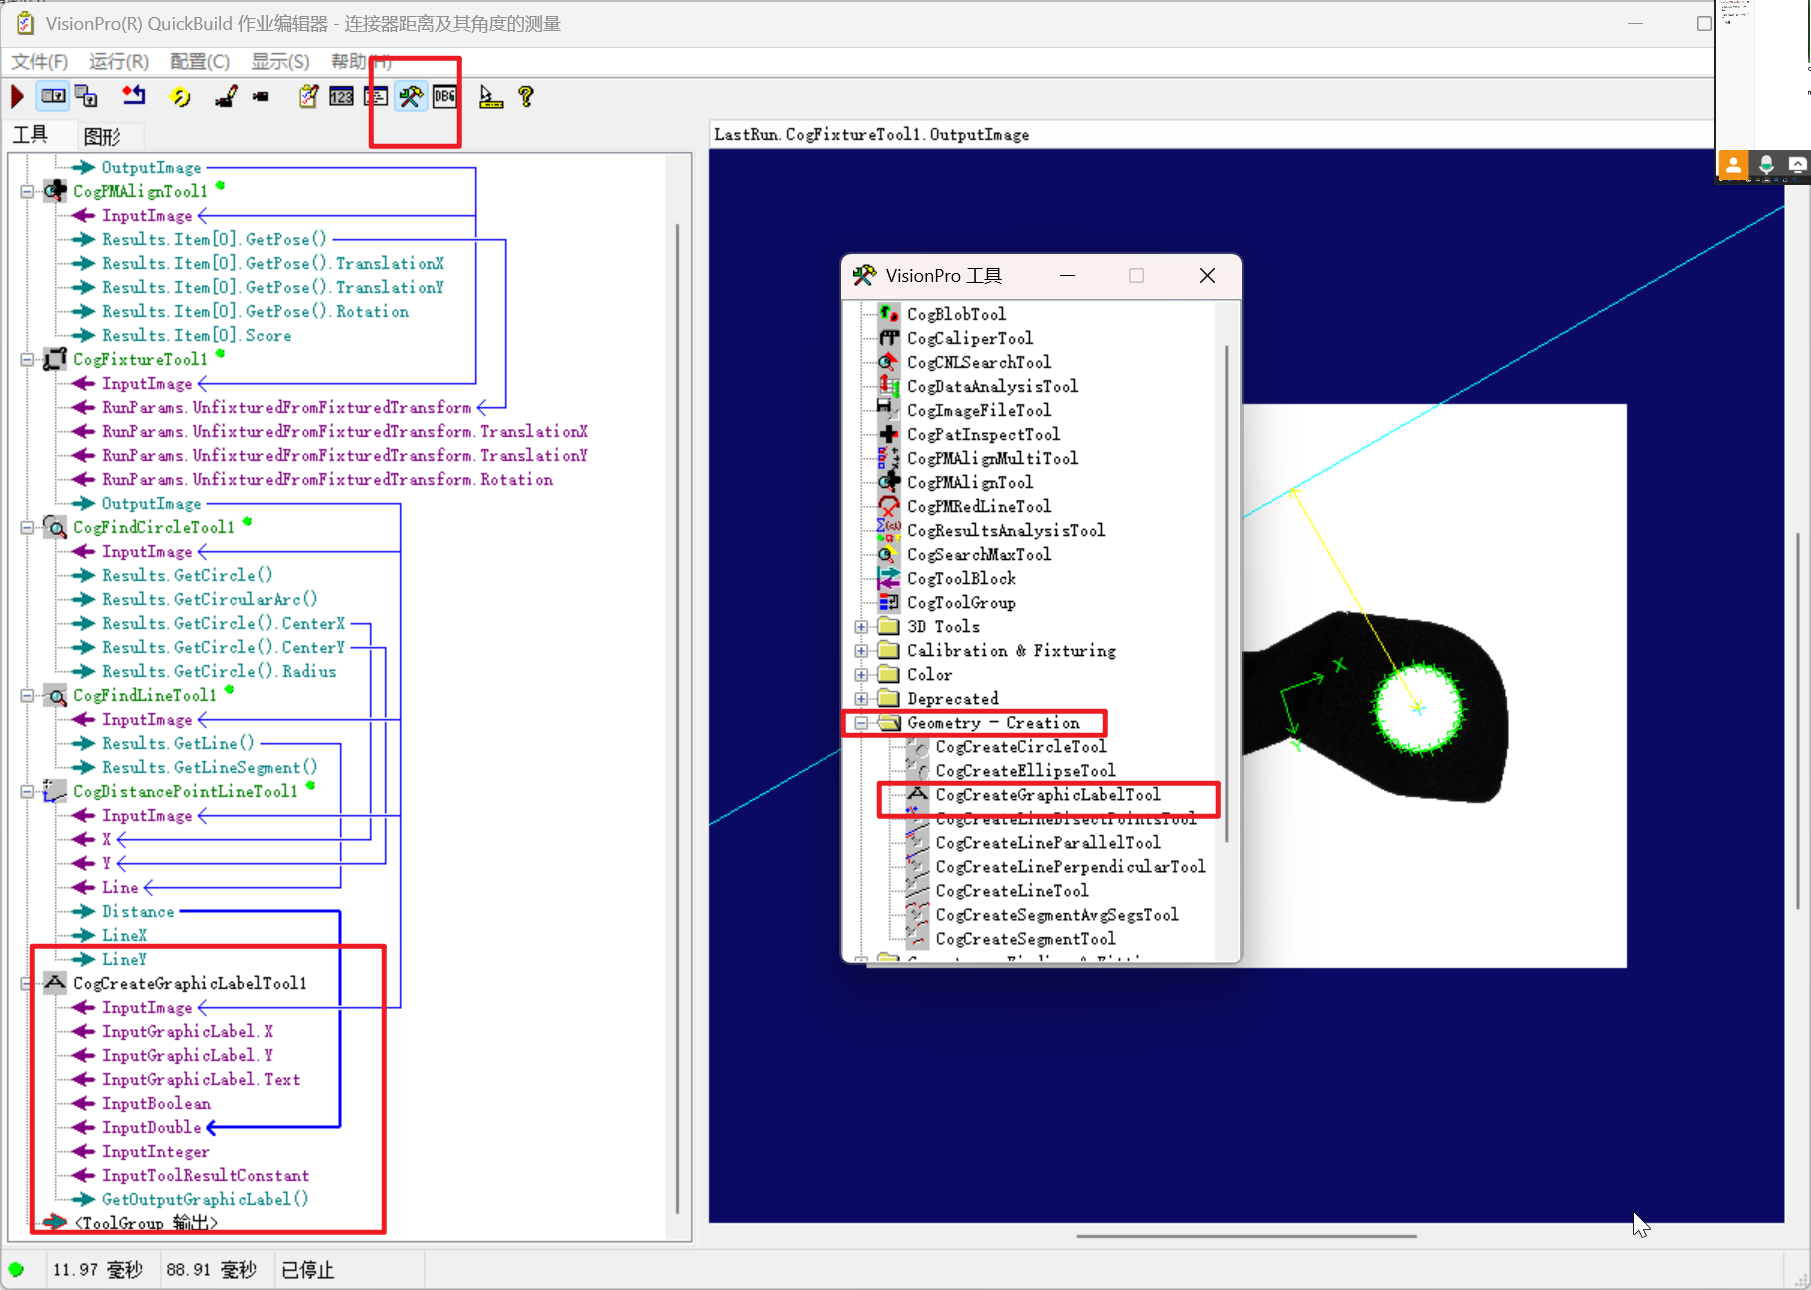The width and height of the screenshot is (1811, 1290).
Task: Open the 文件(F) menu
Action: tap(39, 62)
